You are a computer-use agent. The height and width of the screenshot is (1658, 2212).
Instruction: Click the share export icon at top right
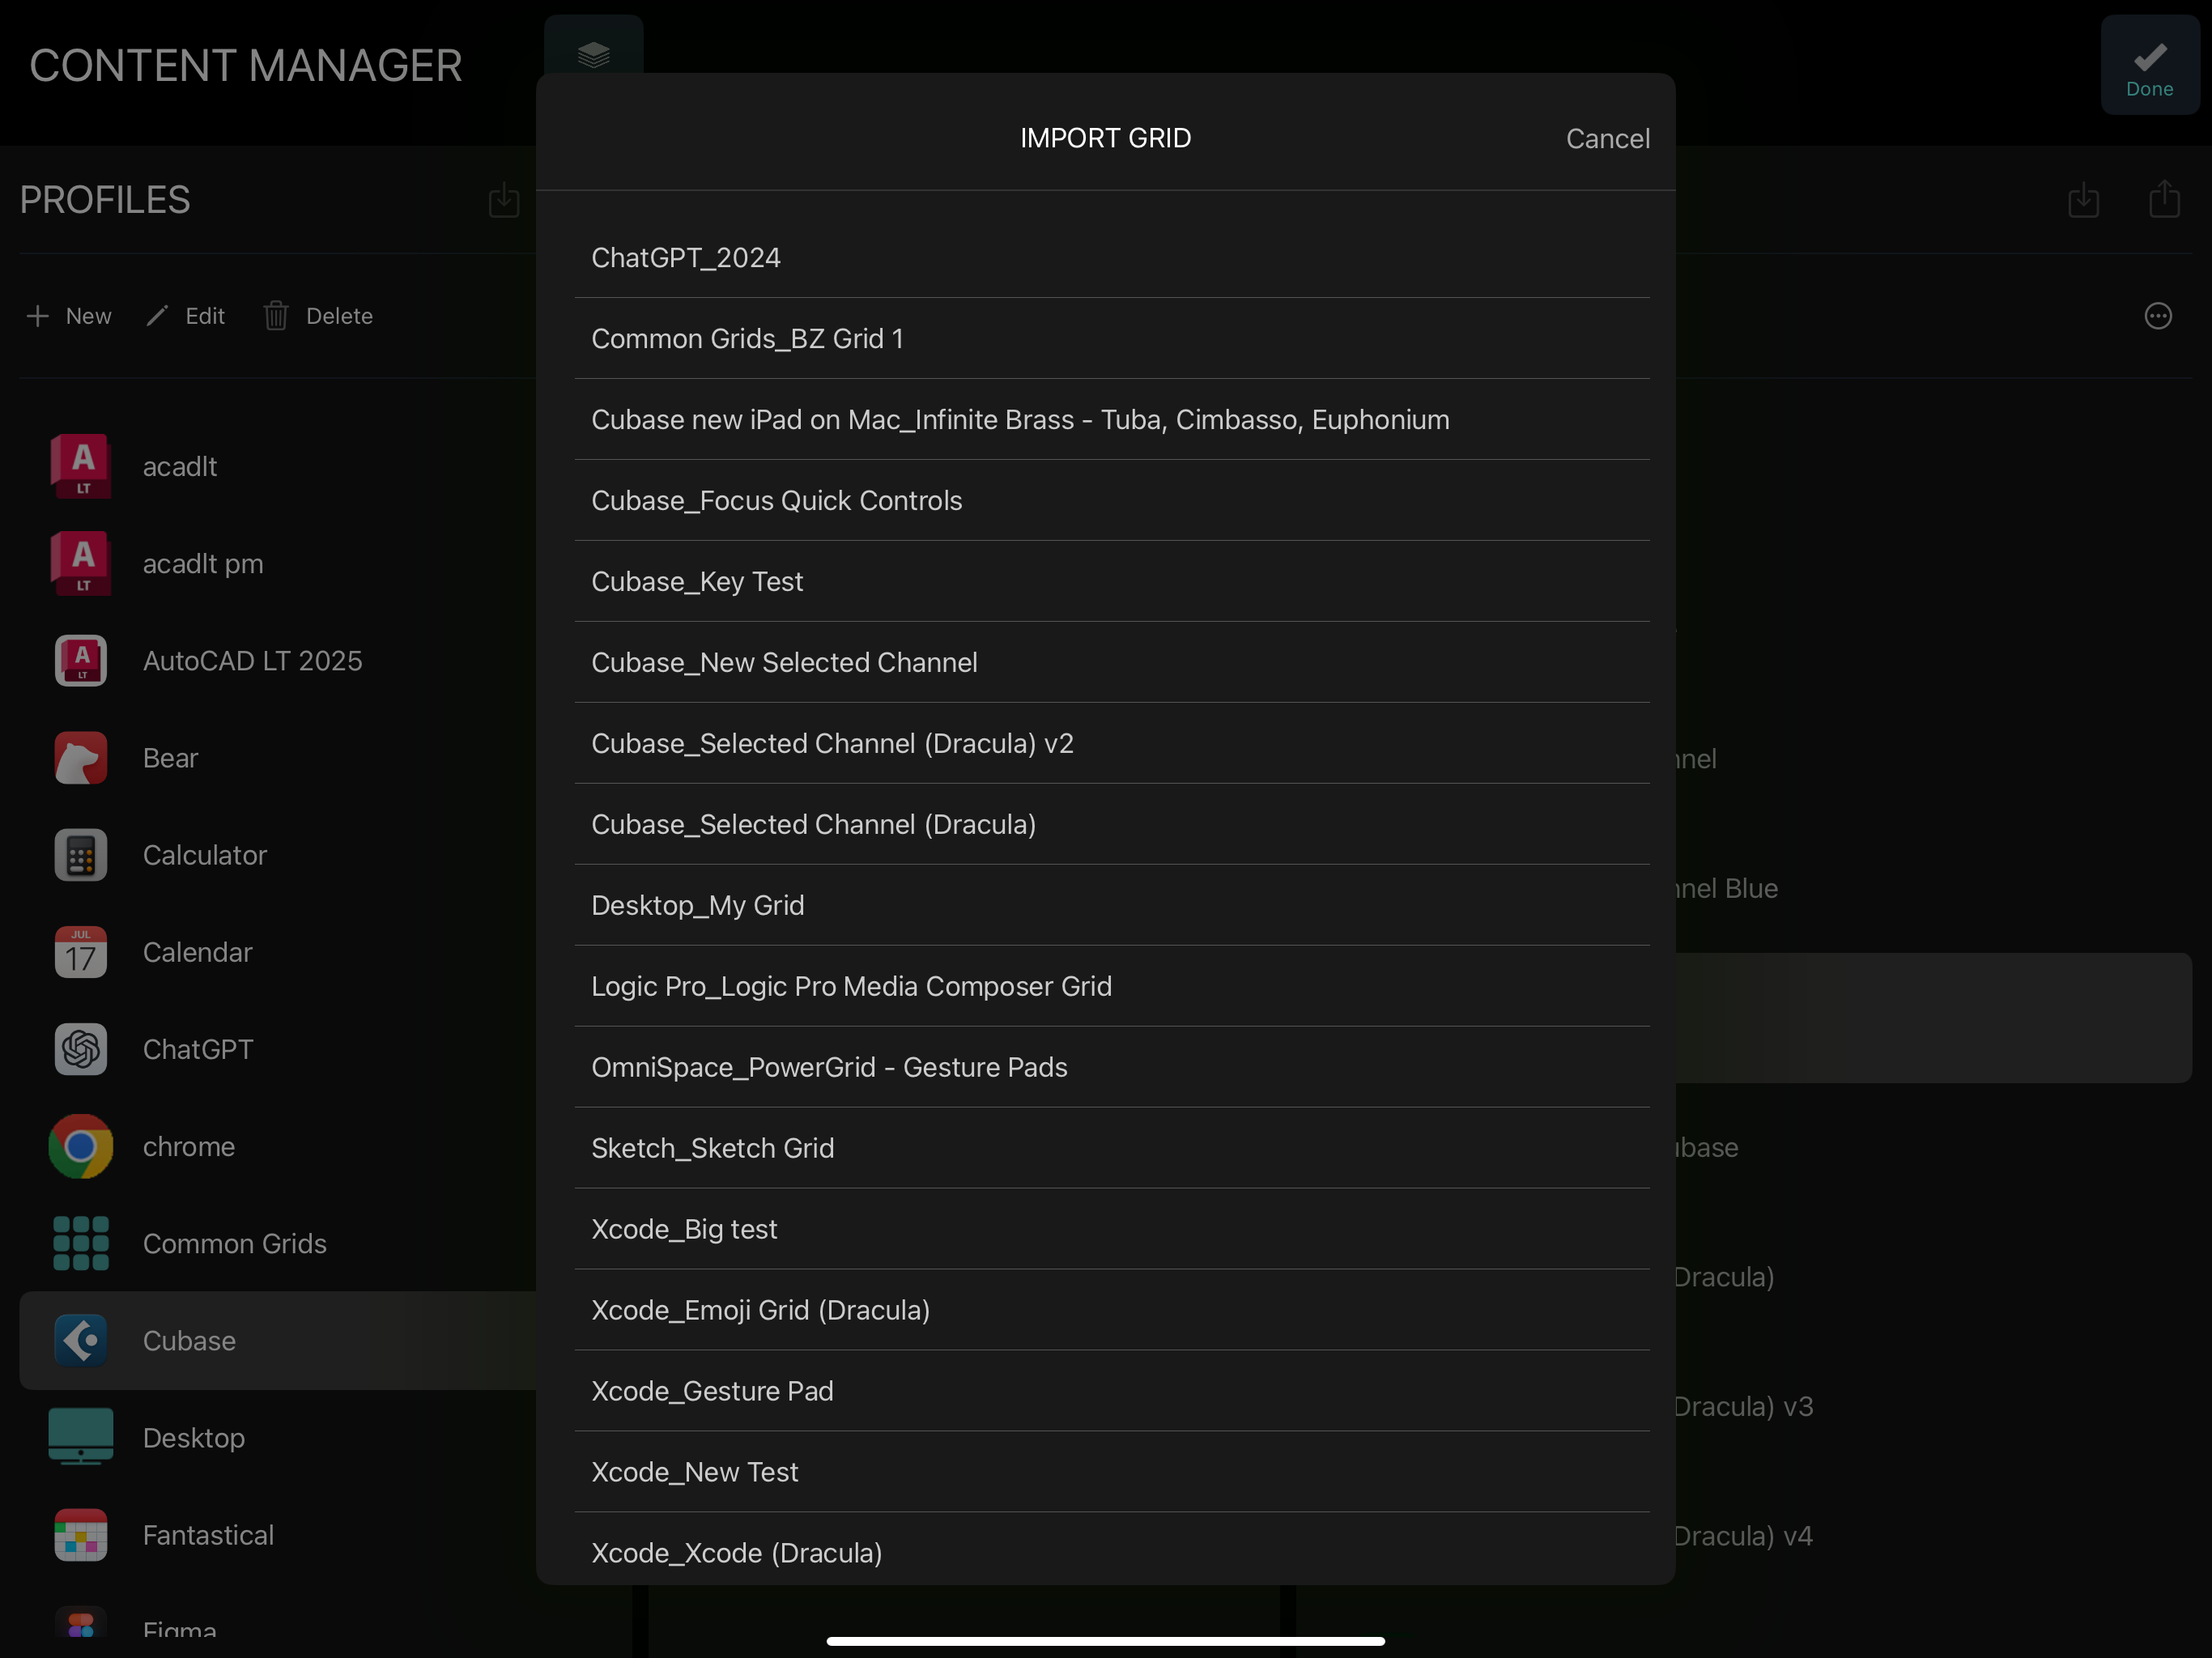tap(2164, 199)
